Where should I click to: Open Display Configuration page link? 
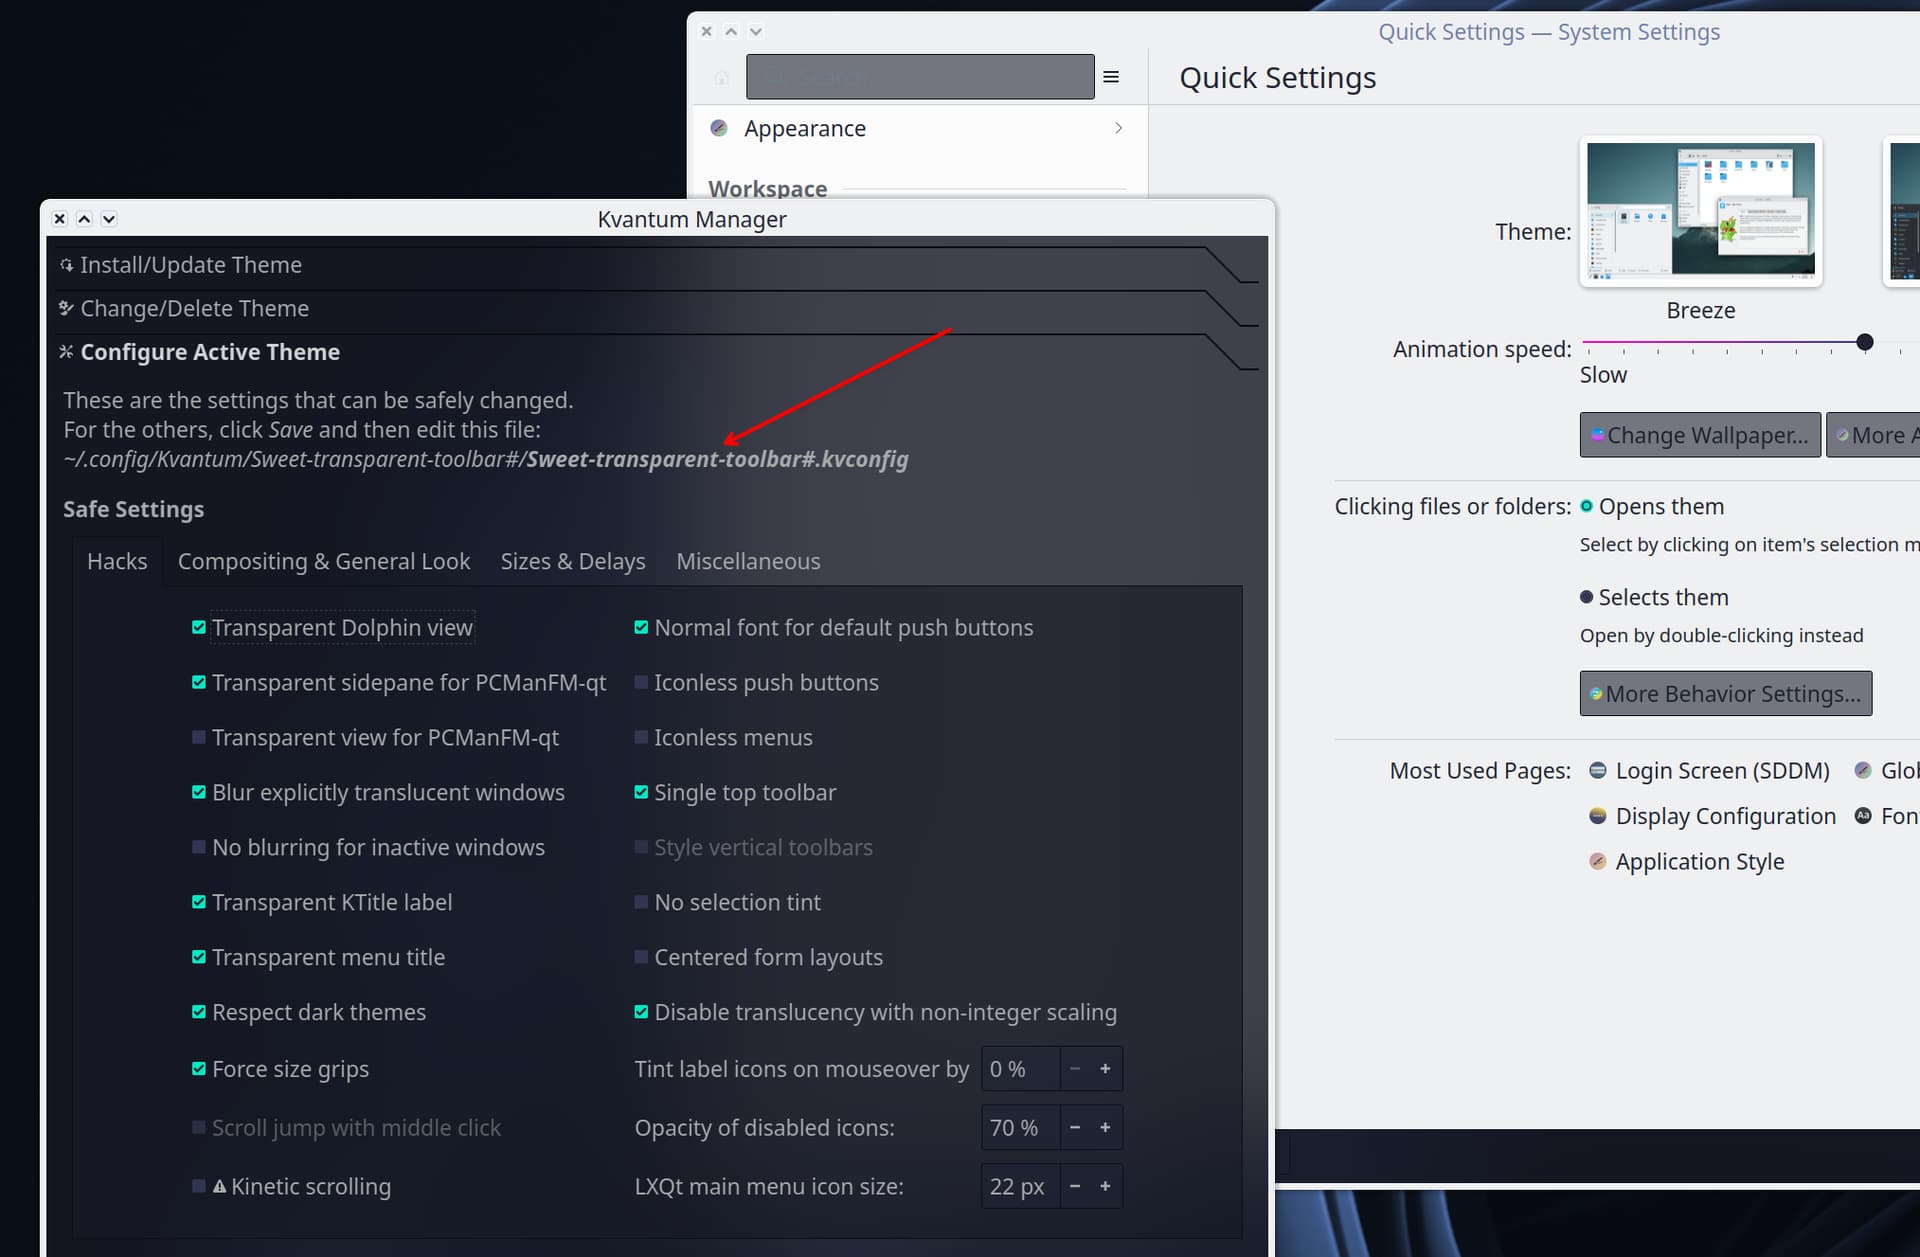pyautogui.click(x=1726, y=816)
